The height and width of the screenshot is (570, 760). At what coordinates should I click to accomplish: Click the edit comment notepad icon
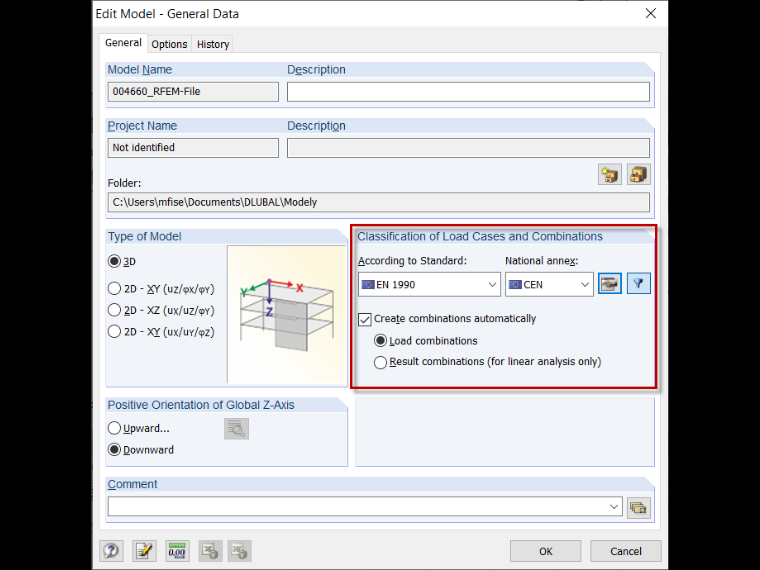tap(144, 551)
